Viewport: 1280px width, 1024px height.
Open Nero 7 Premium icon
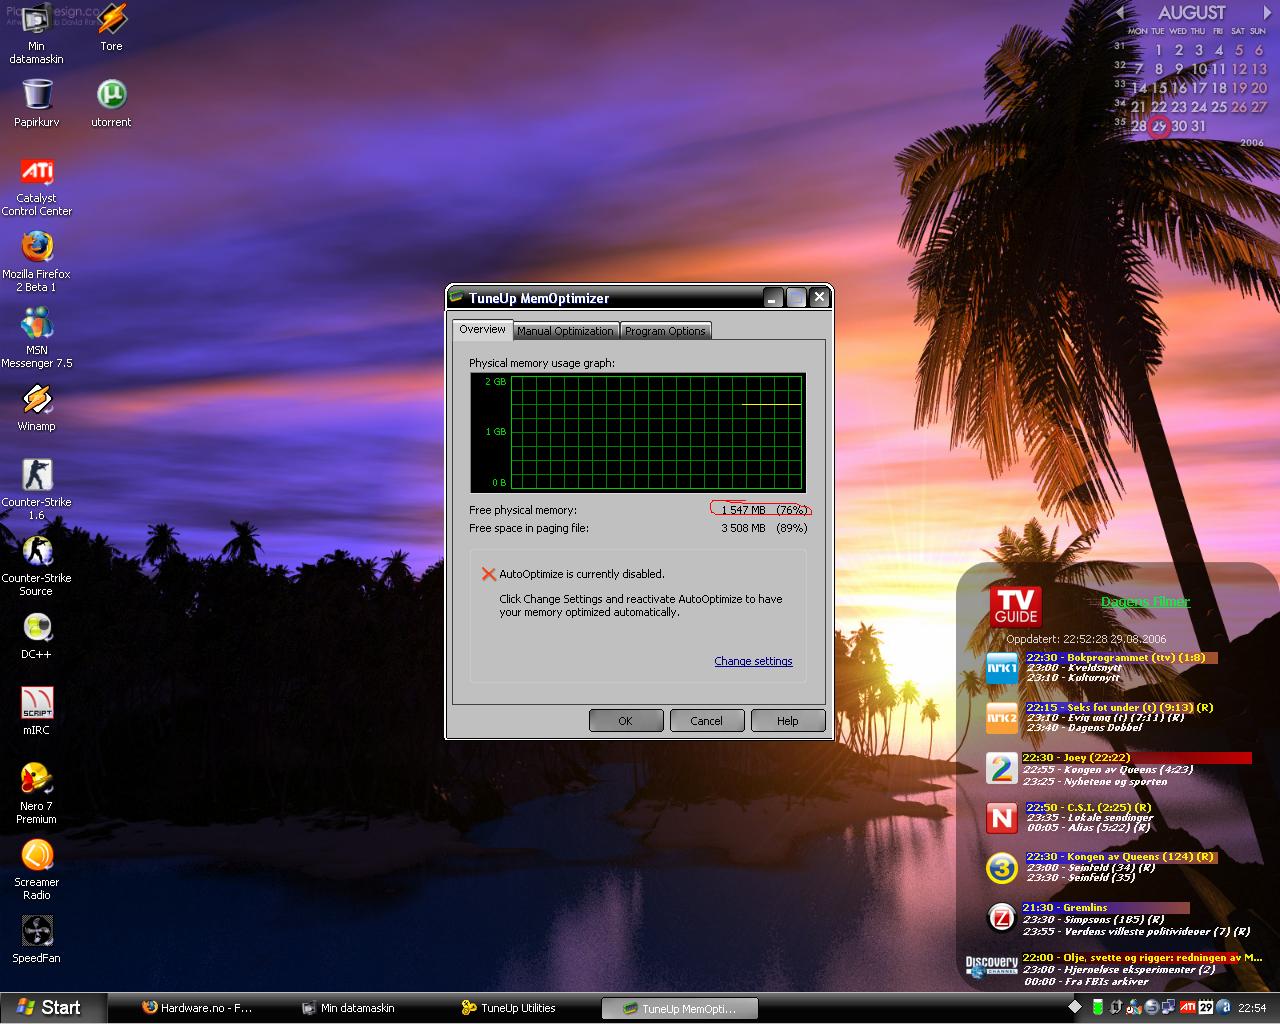[x=37, y=794]
